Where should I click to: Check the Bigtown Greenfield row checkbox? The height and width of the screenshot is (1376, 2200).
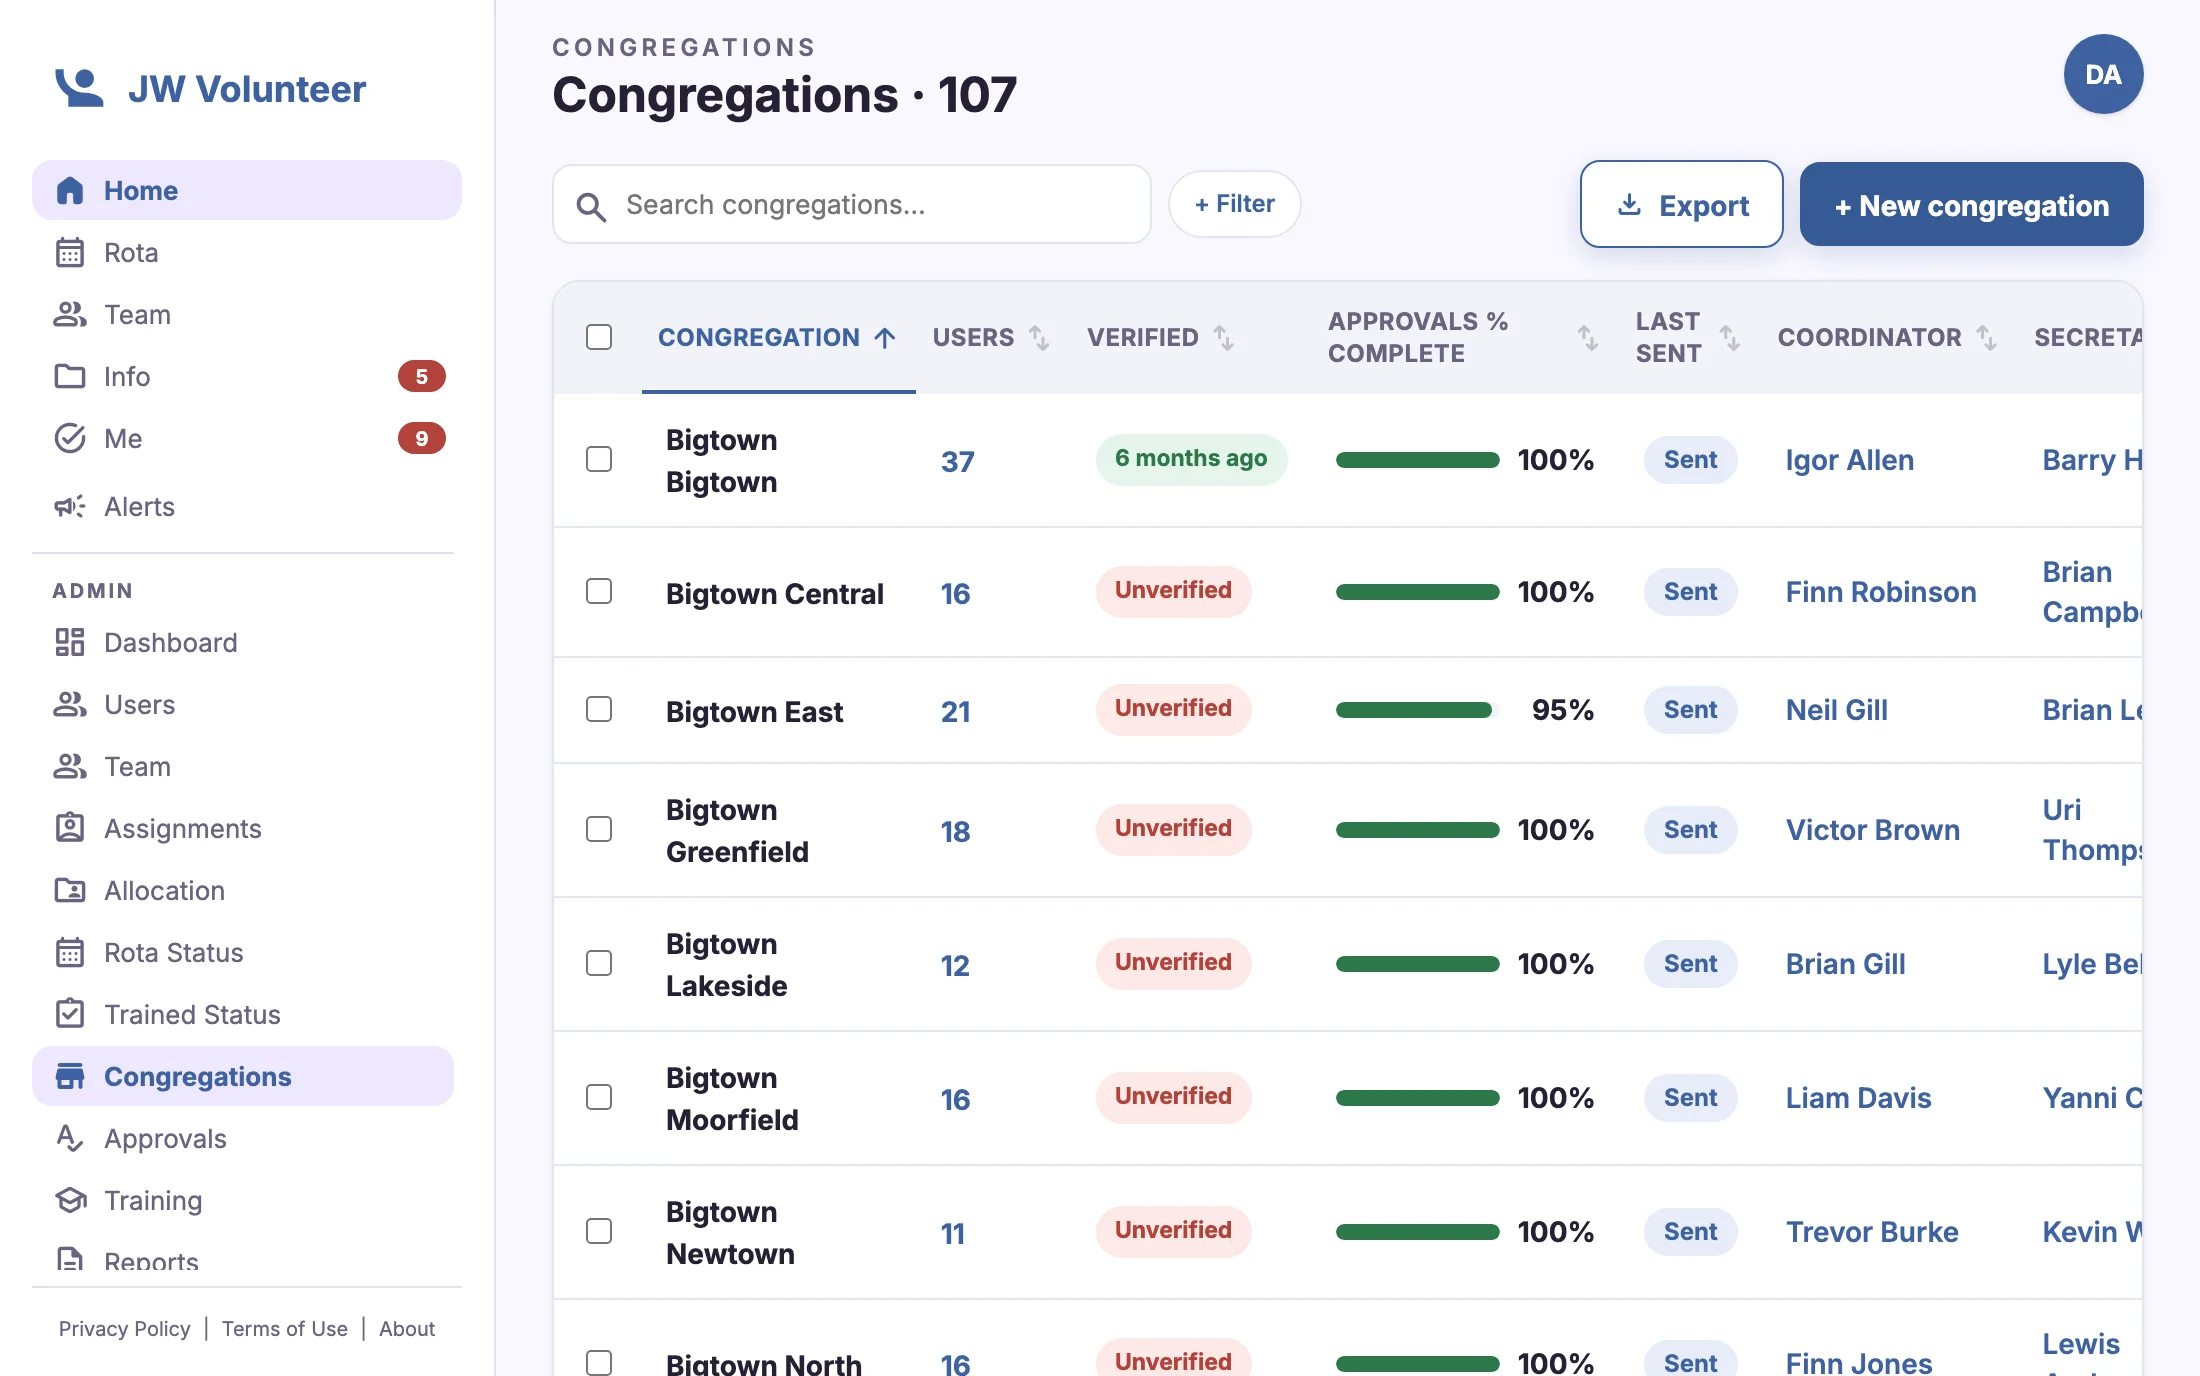pyautogui.click(x=599, y=829)
